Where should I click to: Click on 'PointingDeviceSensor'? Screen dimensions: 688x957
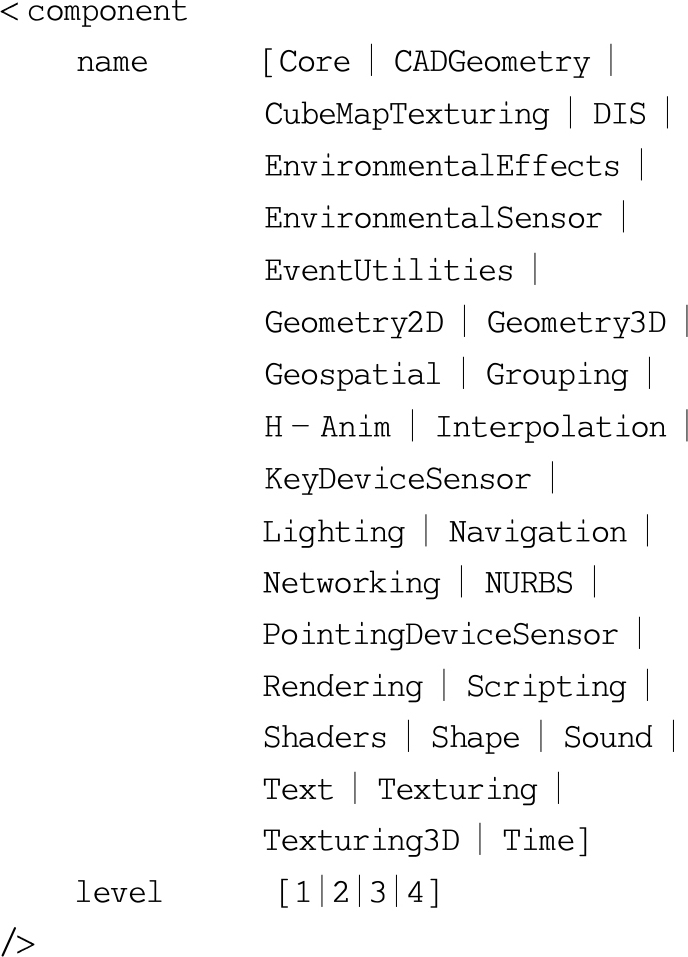point(441,635)
